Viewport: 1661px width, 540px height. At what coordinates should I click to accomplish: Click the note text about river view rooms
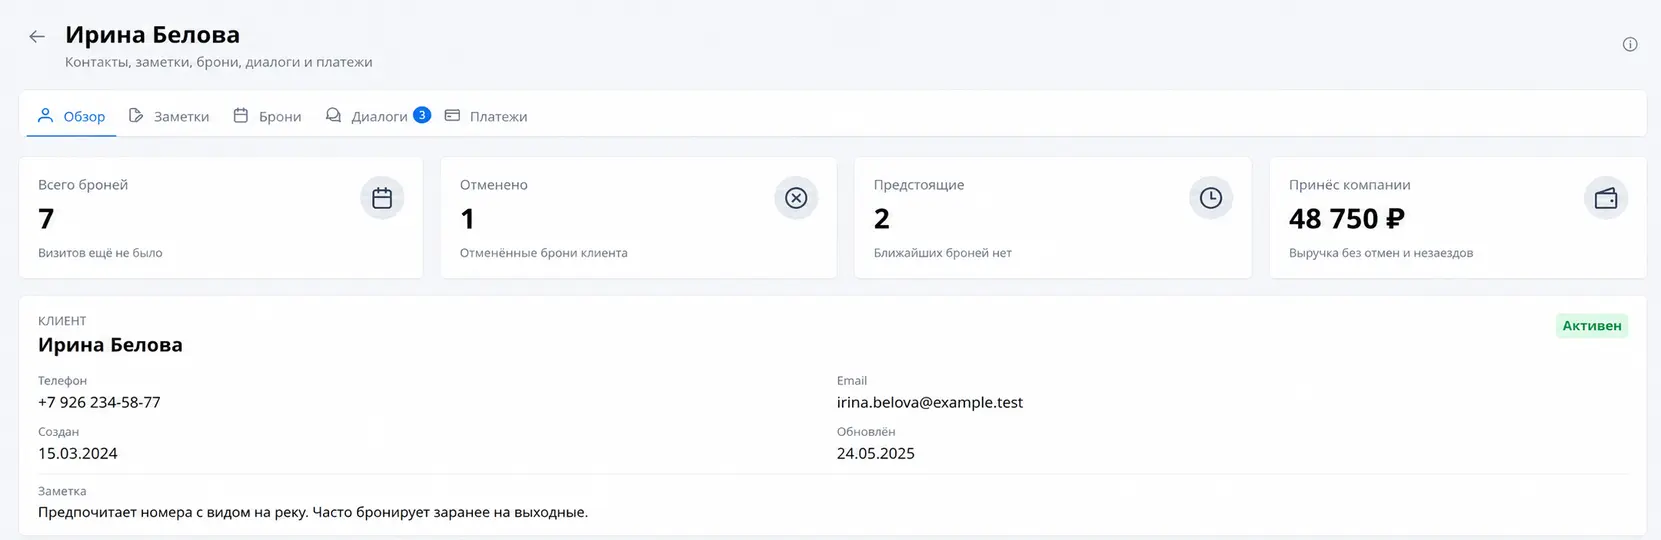point(313,512)
